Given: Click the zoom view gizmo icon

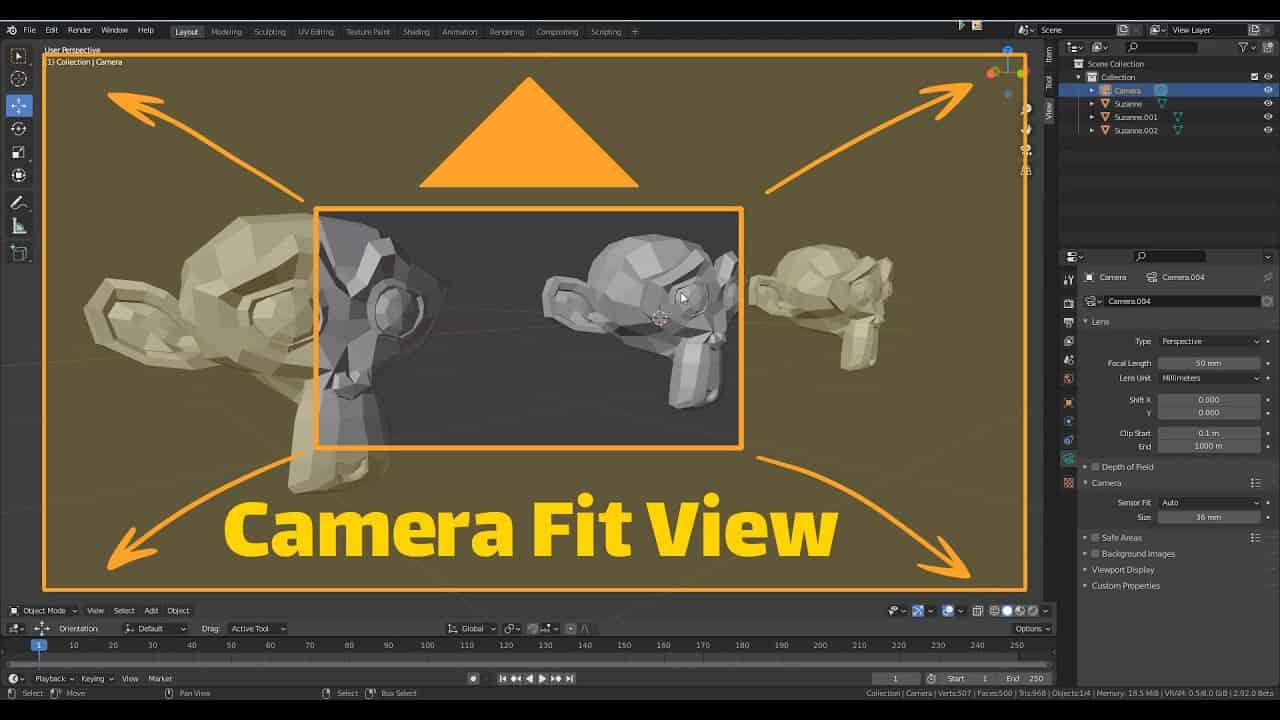Looking at the screenshot, I should click(1026, 109).
